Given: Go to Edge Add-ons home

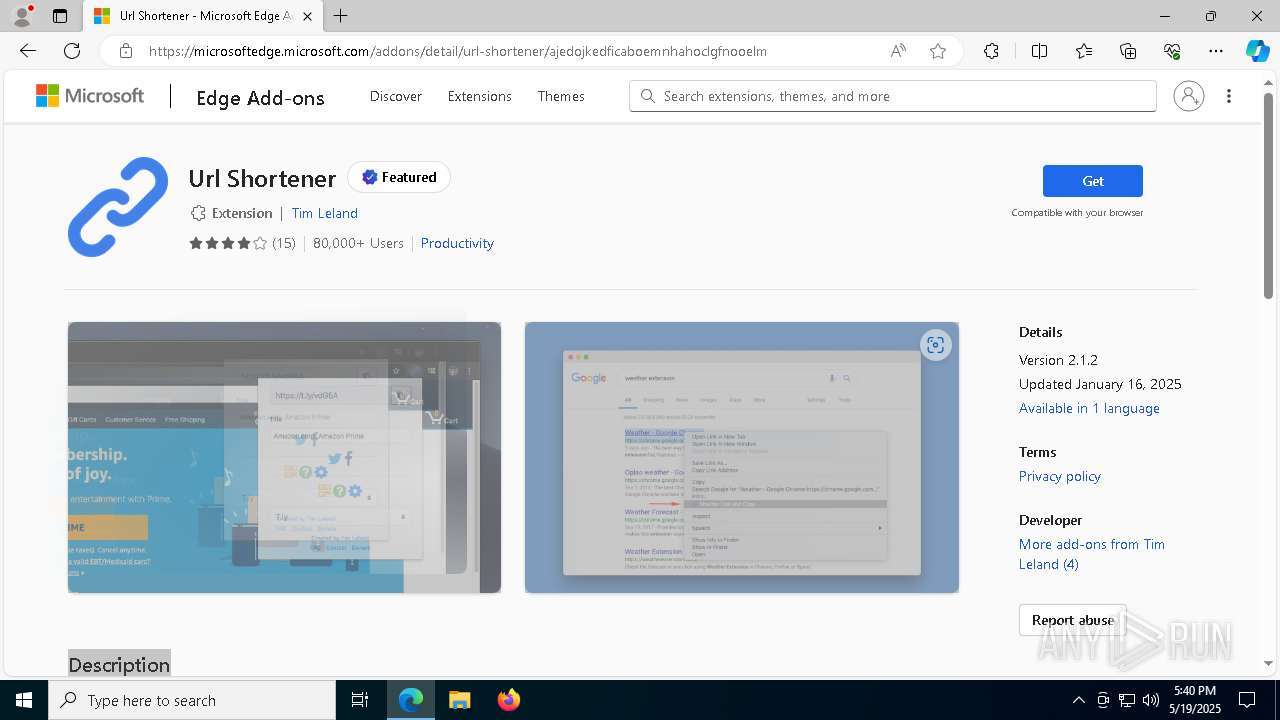Looking at the screenshot, I should click(260, 97).
